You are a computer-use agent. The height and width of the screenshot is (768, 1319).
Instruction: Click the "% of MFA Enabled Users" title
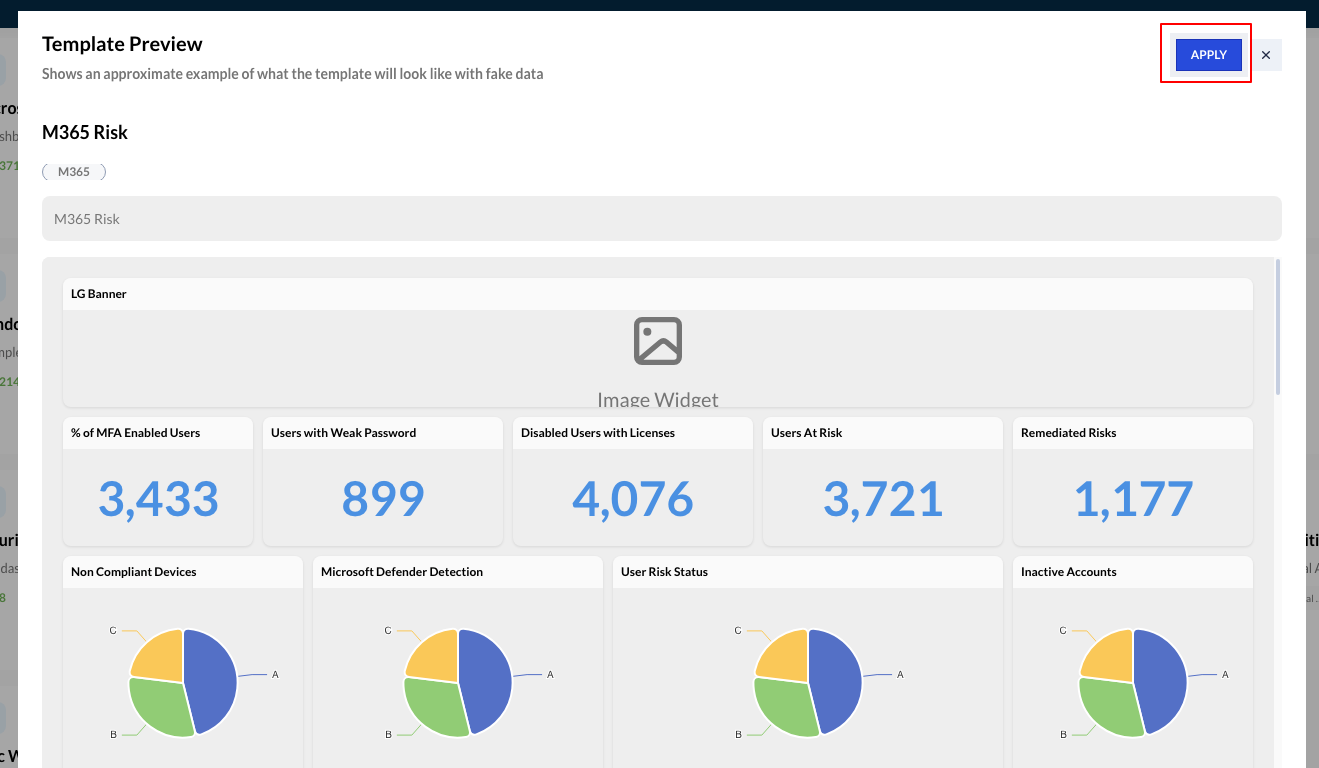tap(136, 433)
